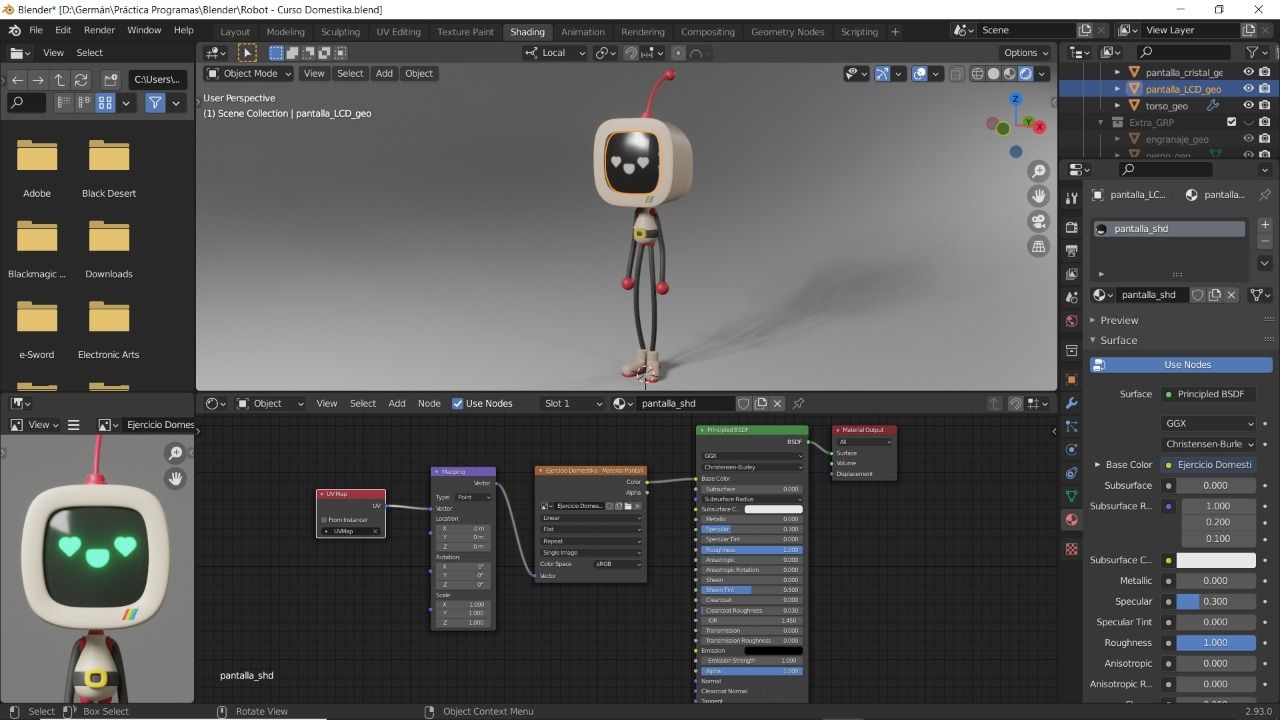Open the Node menu in node editor
This screenshot has width=1280, height=720.
click(429, 403)
